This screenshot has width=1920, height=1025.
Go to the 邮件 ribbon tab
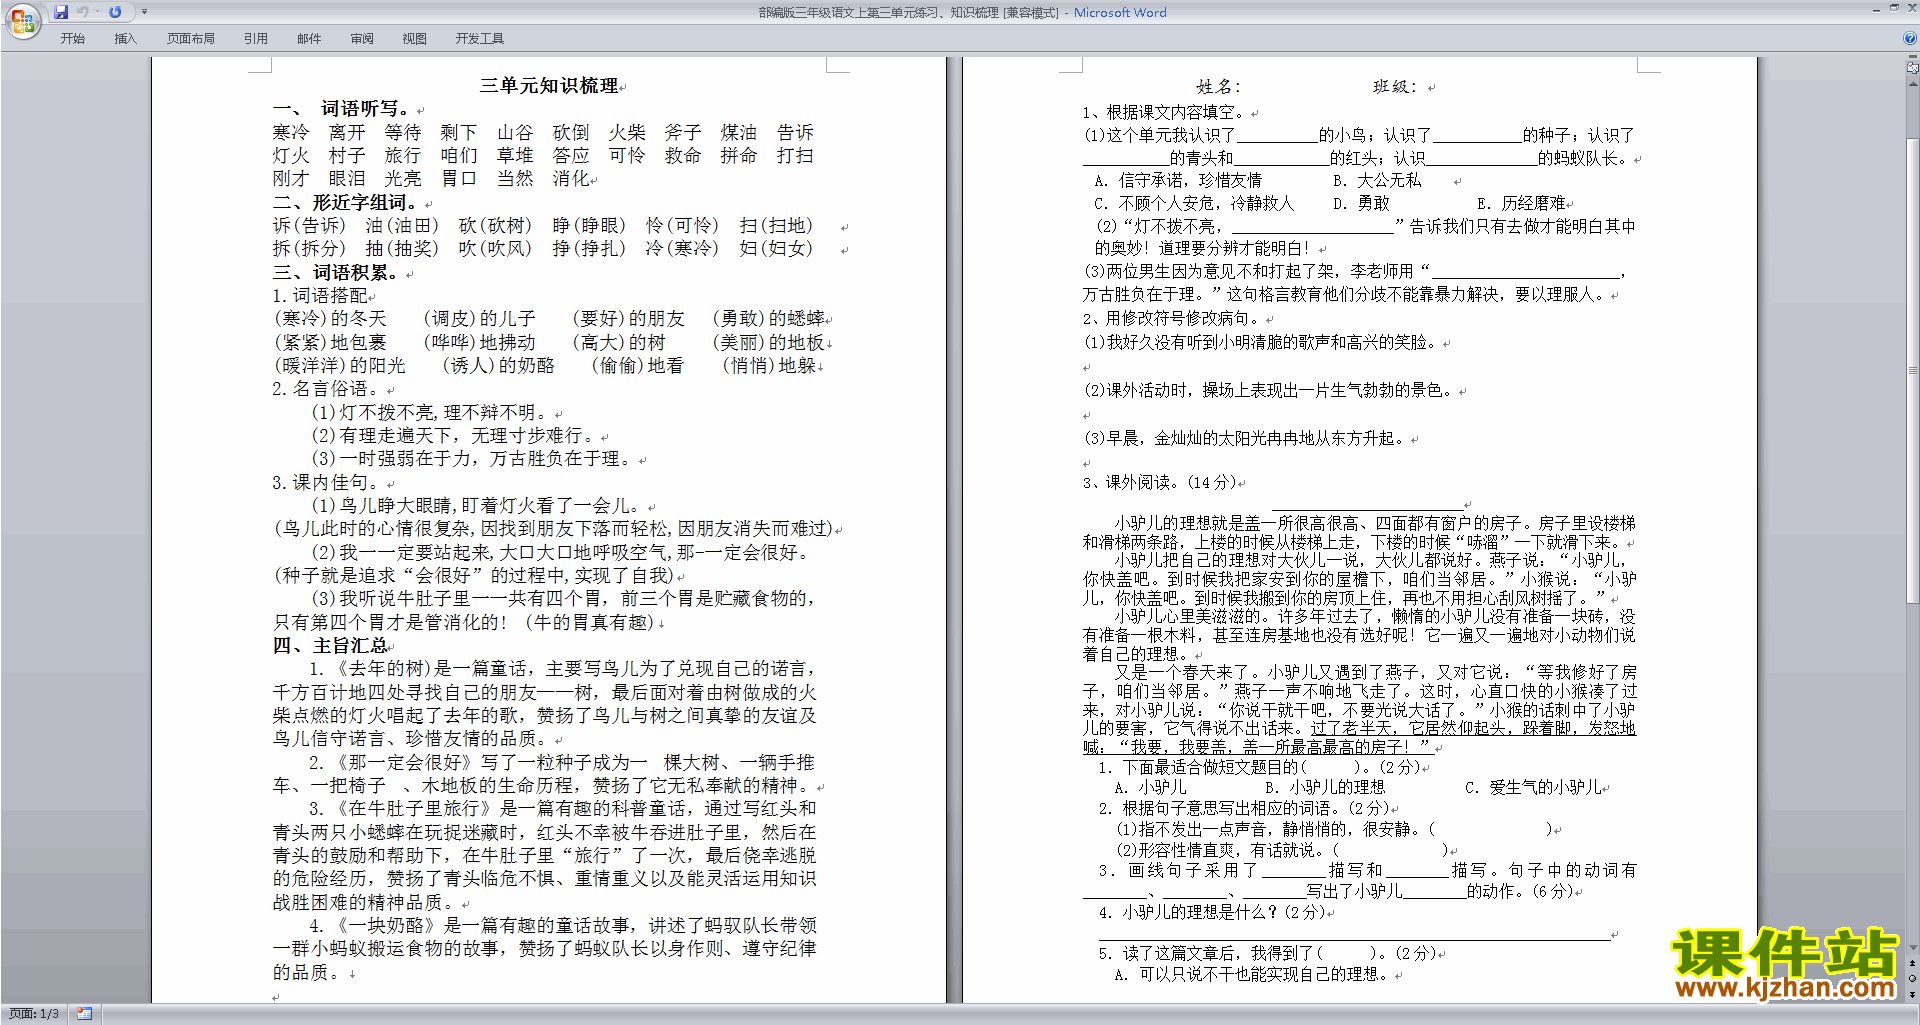309,39
